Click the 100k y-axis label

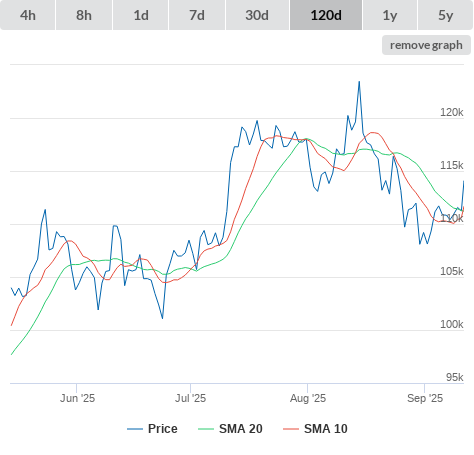tap(452, 324)
